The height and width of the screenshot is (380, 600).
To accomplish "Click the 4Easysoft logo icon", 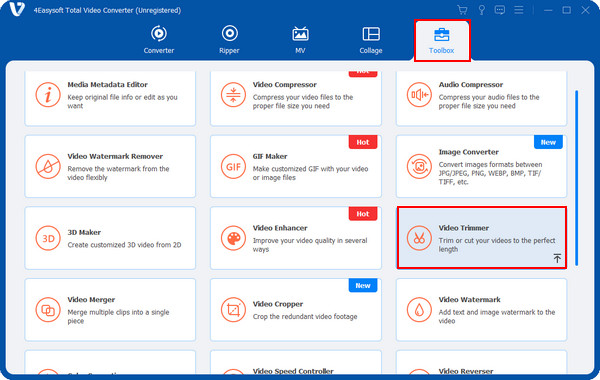I will 17,10.
